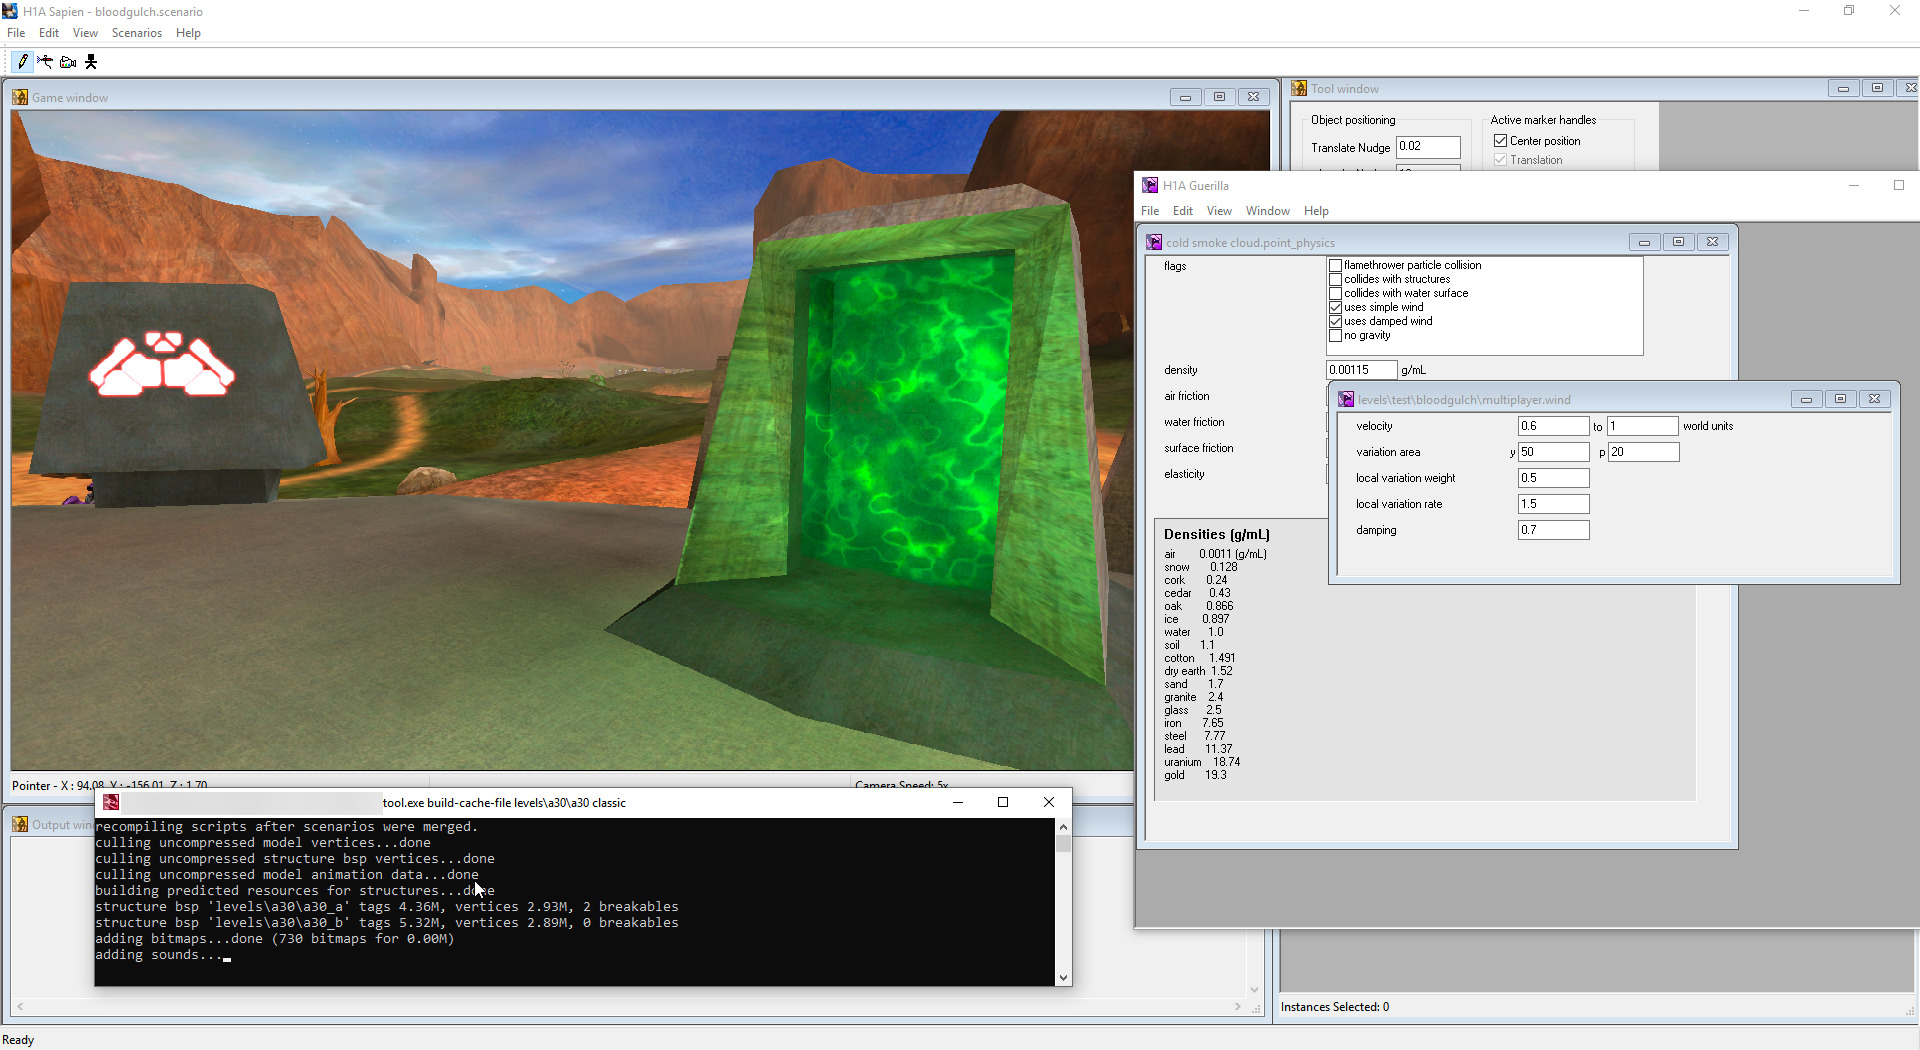Uncheck uses damped wind flag
This screenshot has width=1920, height=1050.
tap(1335, 321)
